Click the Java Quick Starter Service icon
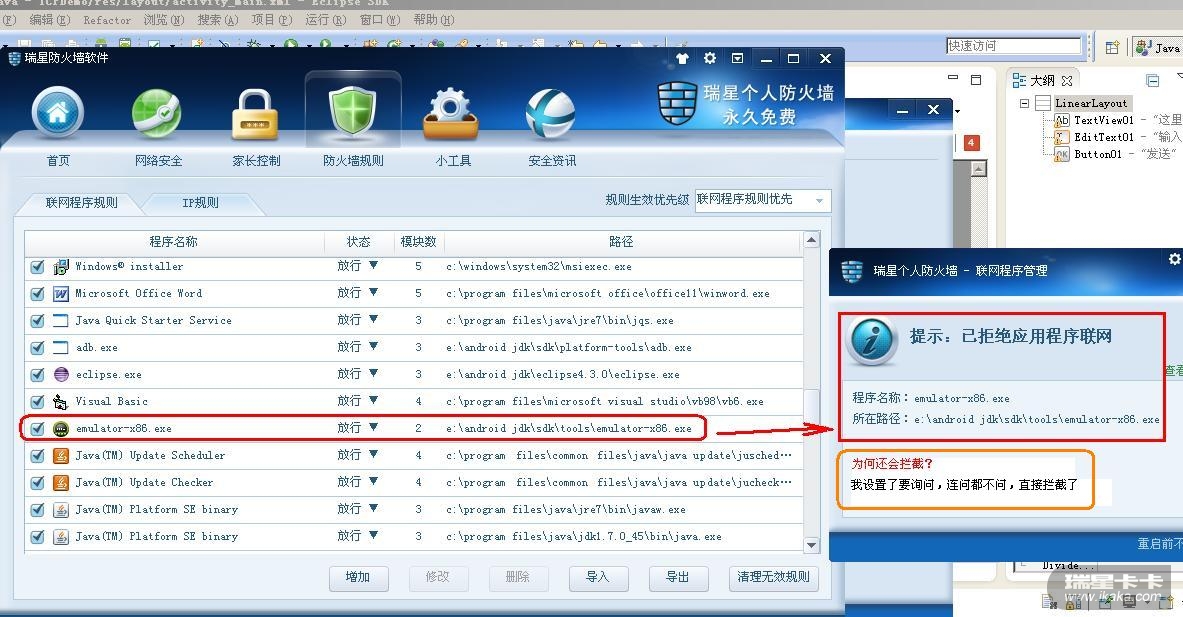This screenshot has height=617, width=1183. tap(61, 321)
